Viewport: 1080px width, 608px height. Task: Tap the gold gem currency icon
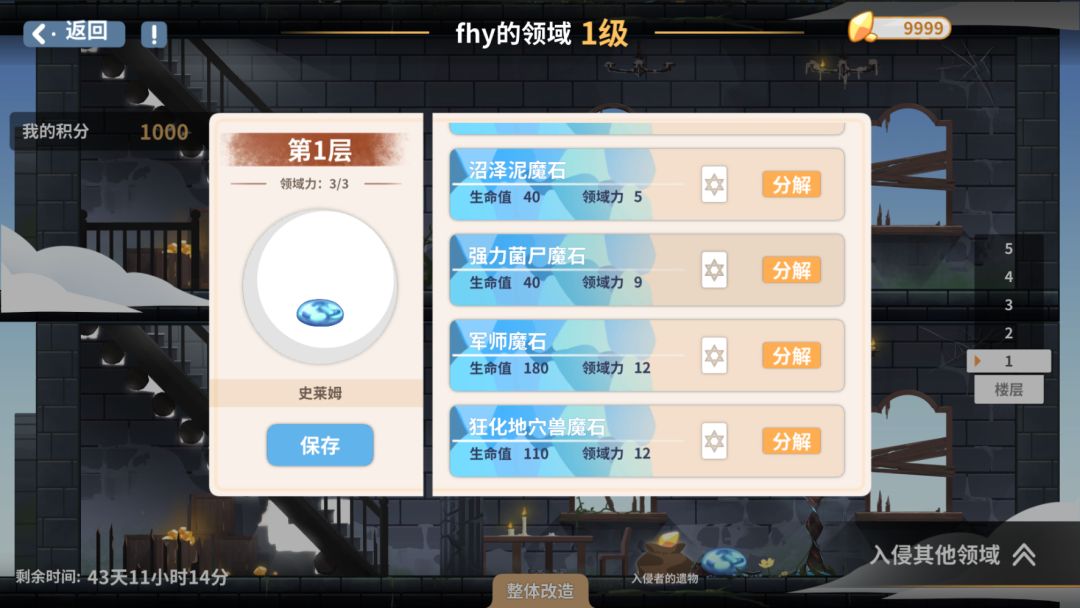click(x=862, y=28)
